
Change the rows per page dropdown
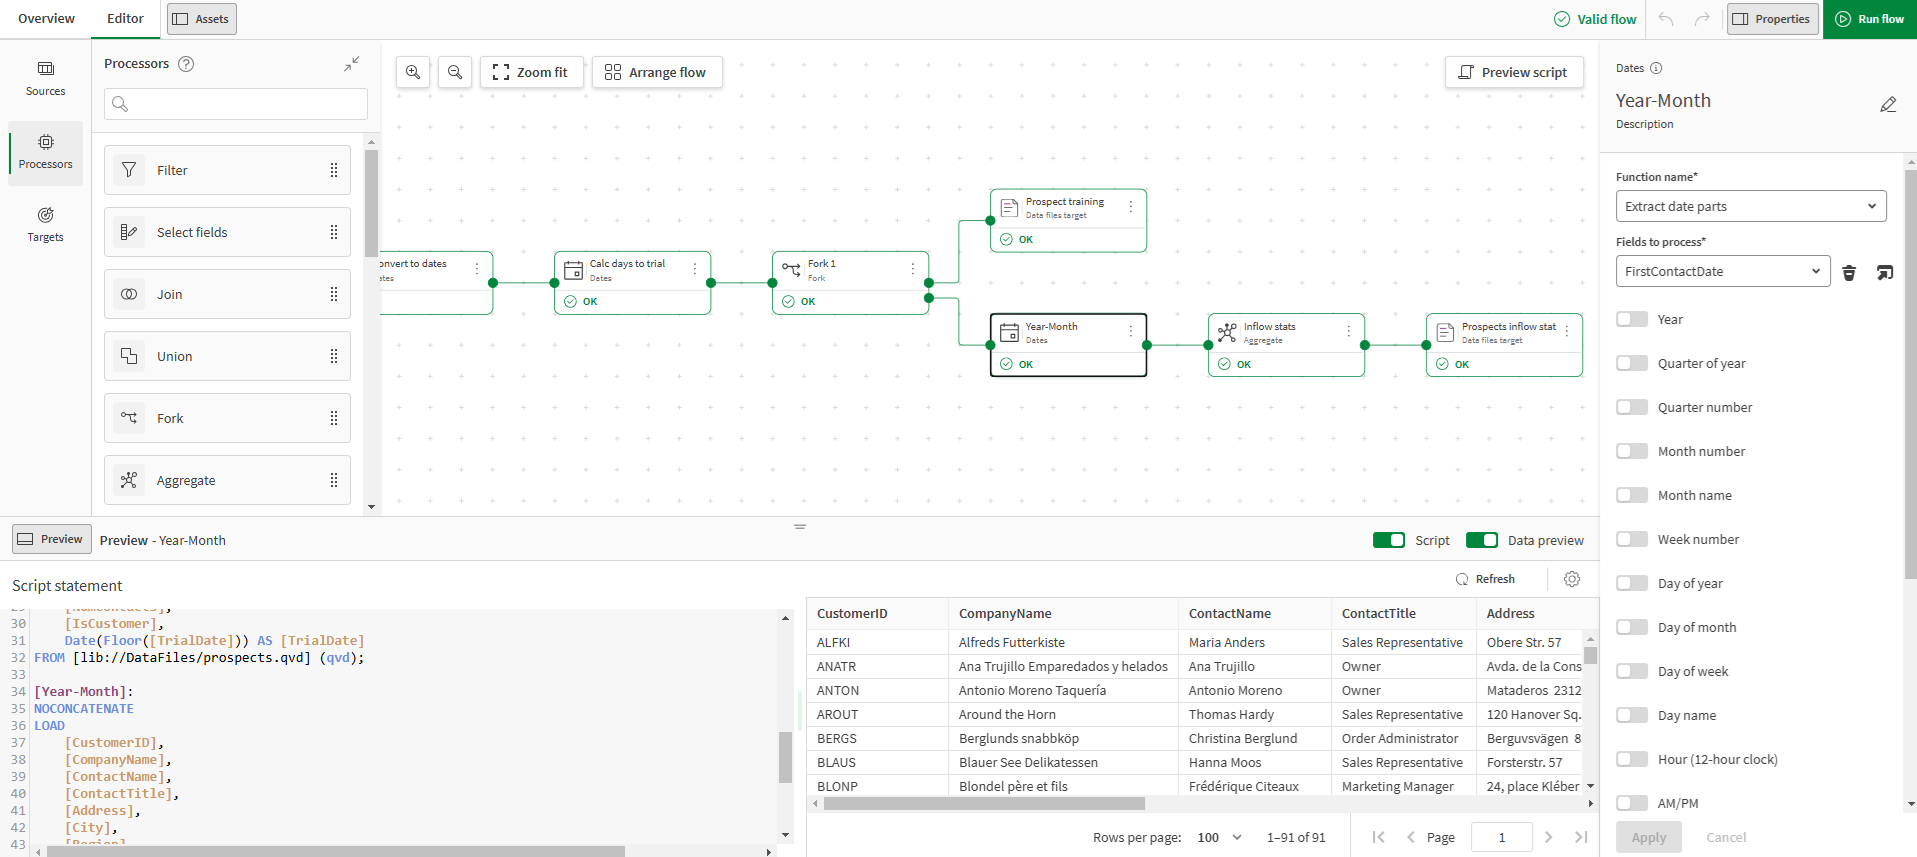pyautogui.click(x=1220, y=837)
